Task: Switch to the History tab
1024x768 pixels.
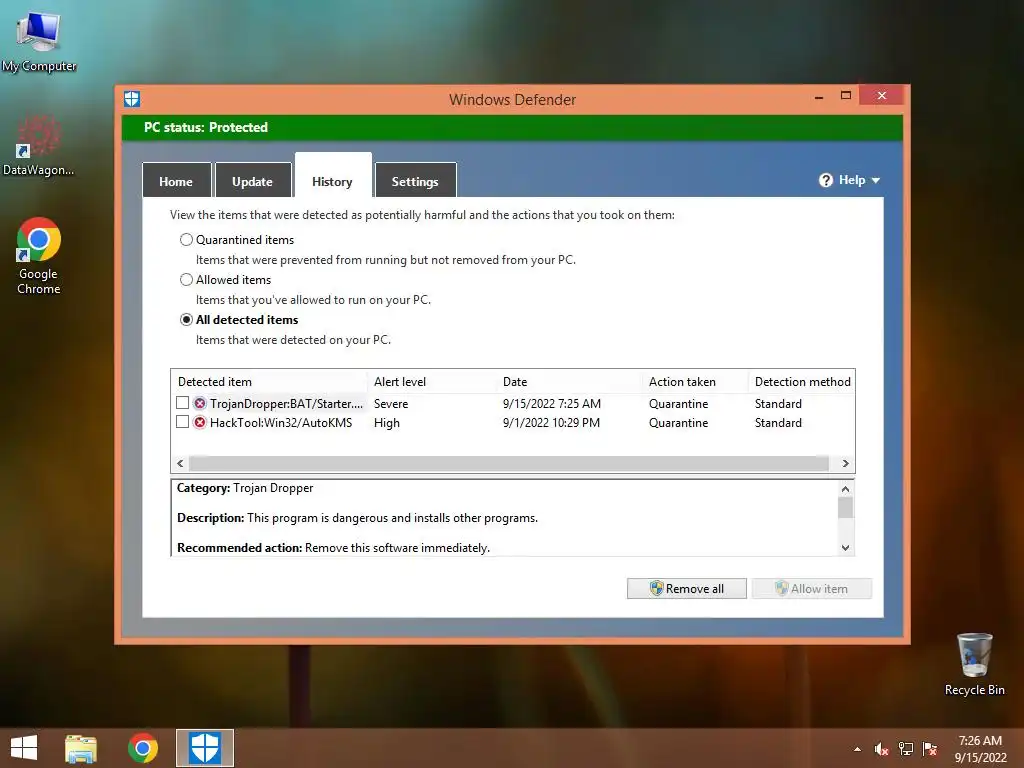Action: click(x=333, y=176)
